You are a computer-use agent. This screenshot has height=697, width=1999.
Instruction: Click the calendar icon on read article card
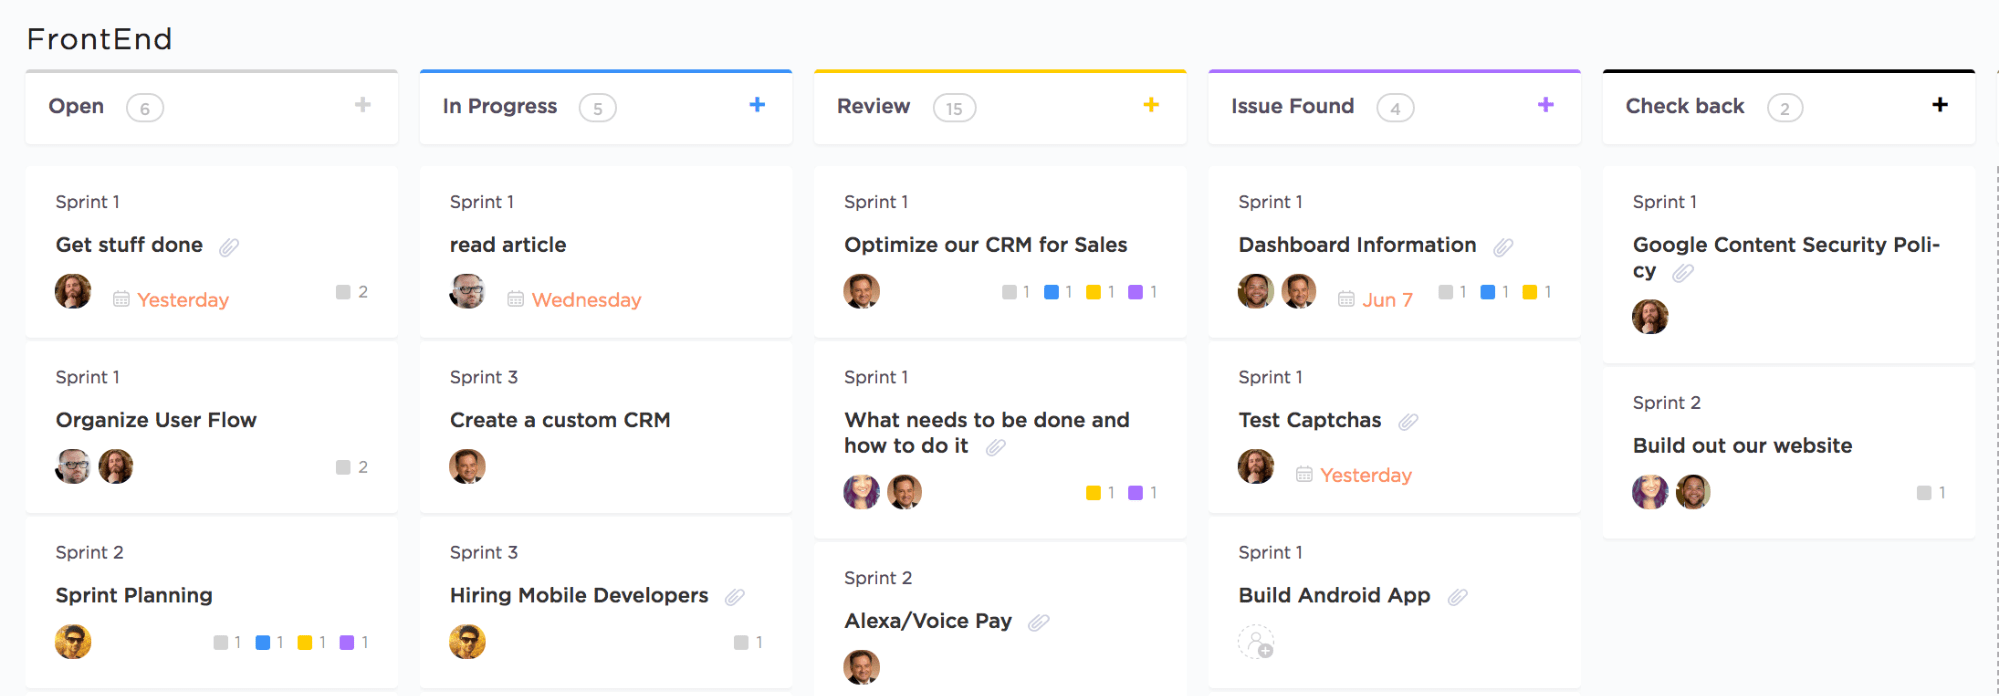pos(515,299)
